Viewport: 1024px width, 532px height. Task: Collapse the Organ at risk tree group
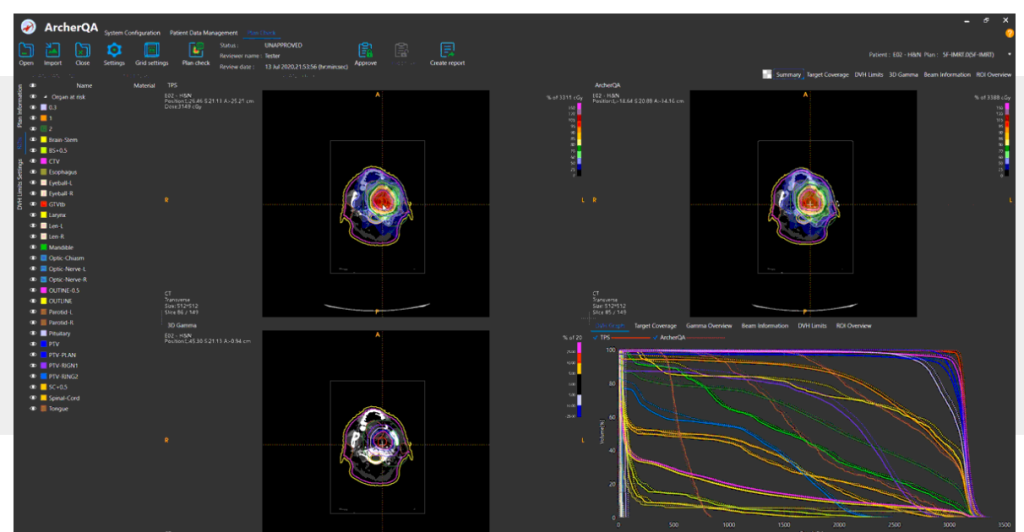(45, 97)
